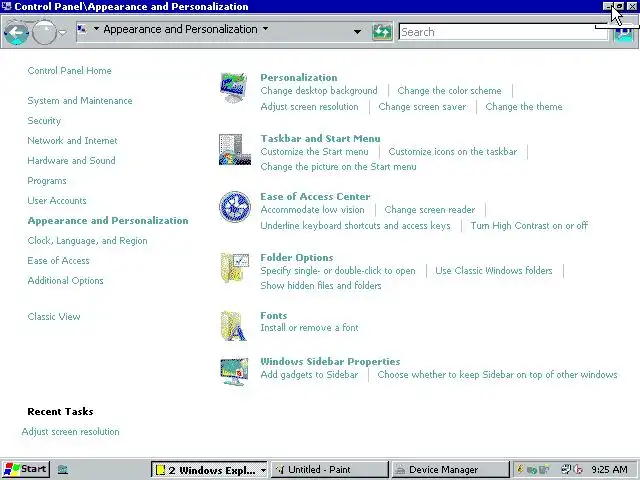The width and height of the screenshot is (640, 480).
Task: Open the address bar history dropdown
Action: pyautogui.click(x=357, y=31)
